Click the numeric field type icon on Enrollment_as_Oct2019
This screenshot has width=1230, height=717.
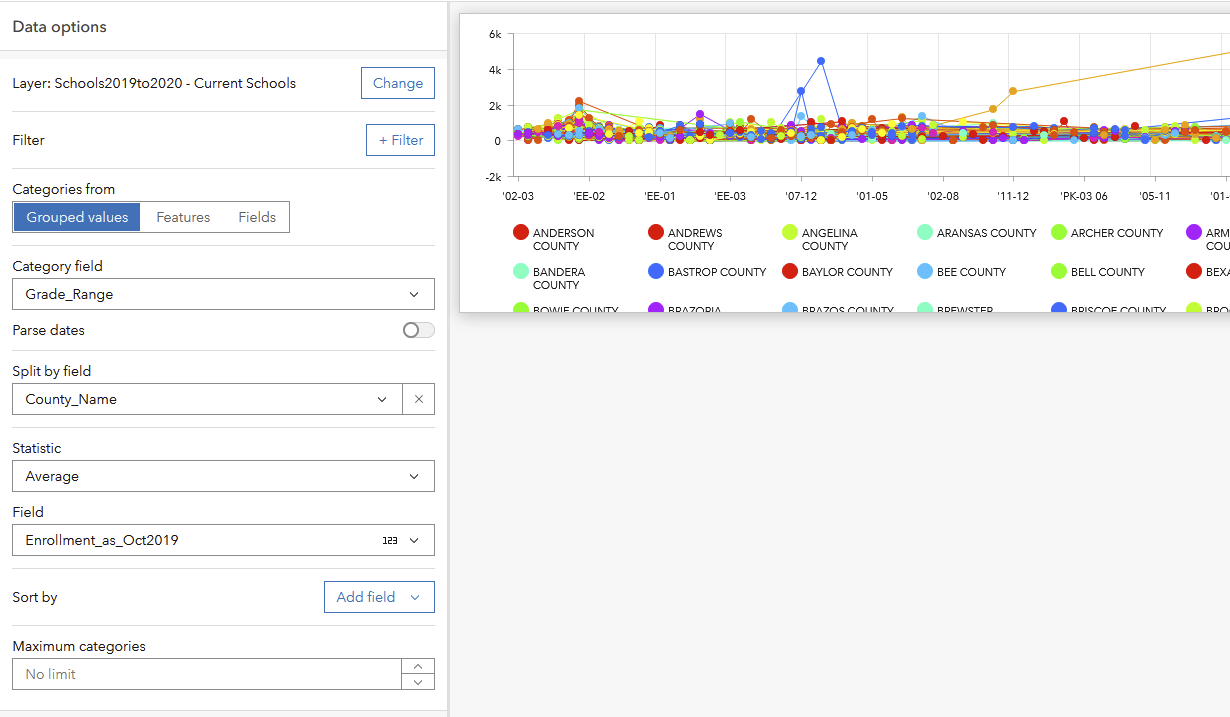click(390, 539)
